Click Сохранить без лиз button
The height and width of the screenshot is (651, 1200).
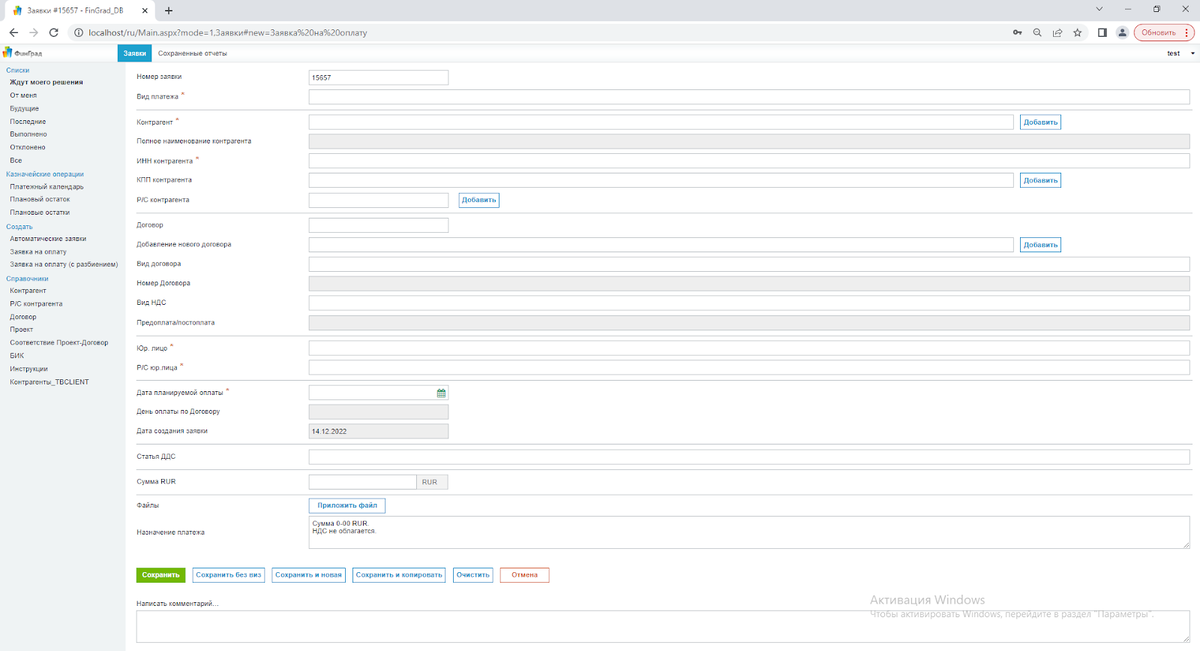[x=229, y=575]
